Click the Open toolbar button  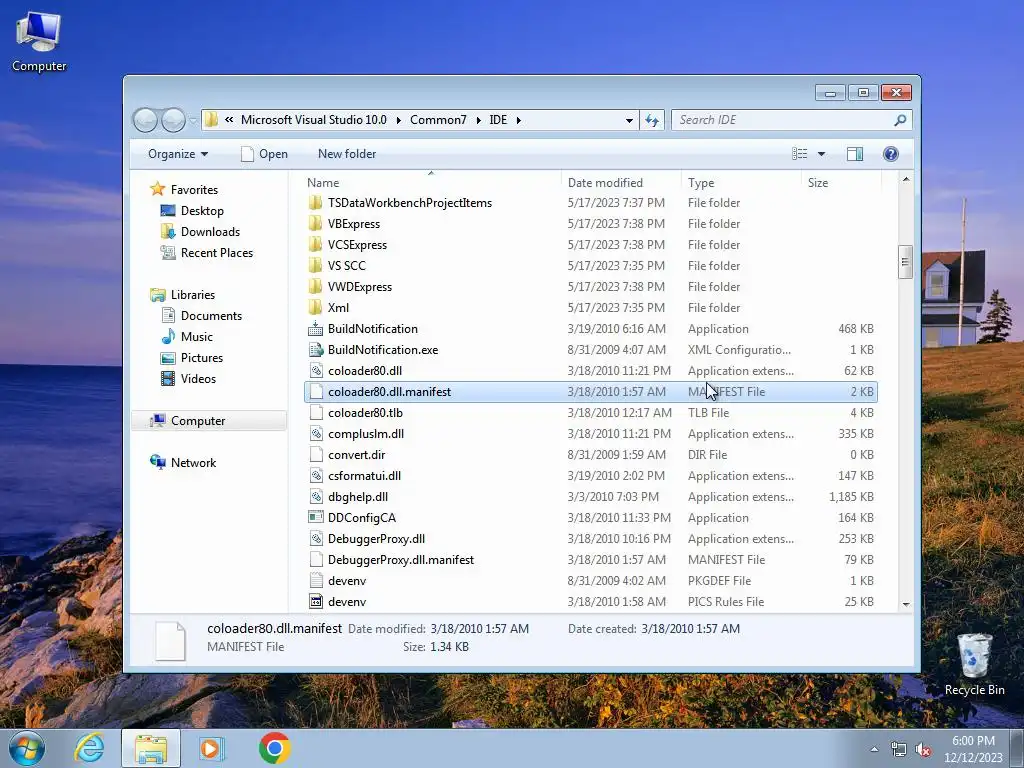(x=264, y=154)
